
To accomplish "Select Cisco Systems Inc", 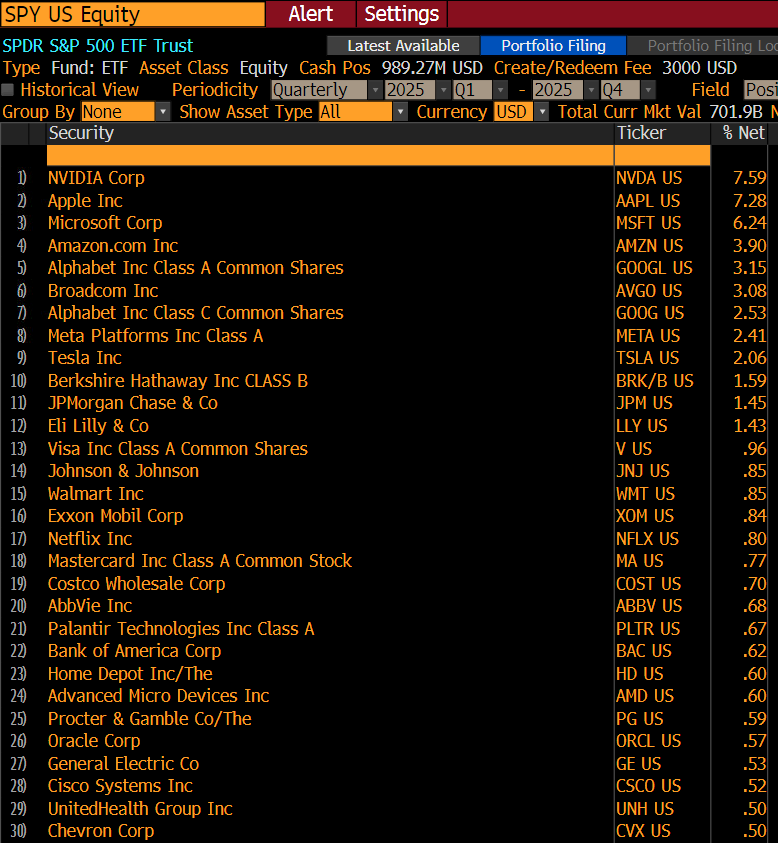I will (120, 786).
